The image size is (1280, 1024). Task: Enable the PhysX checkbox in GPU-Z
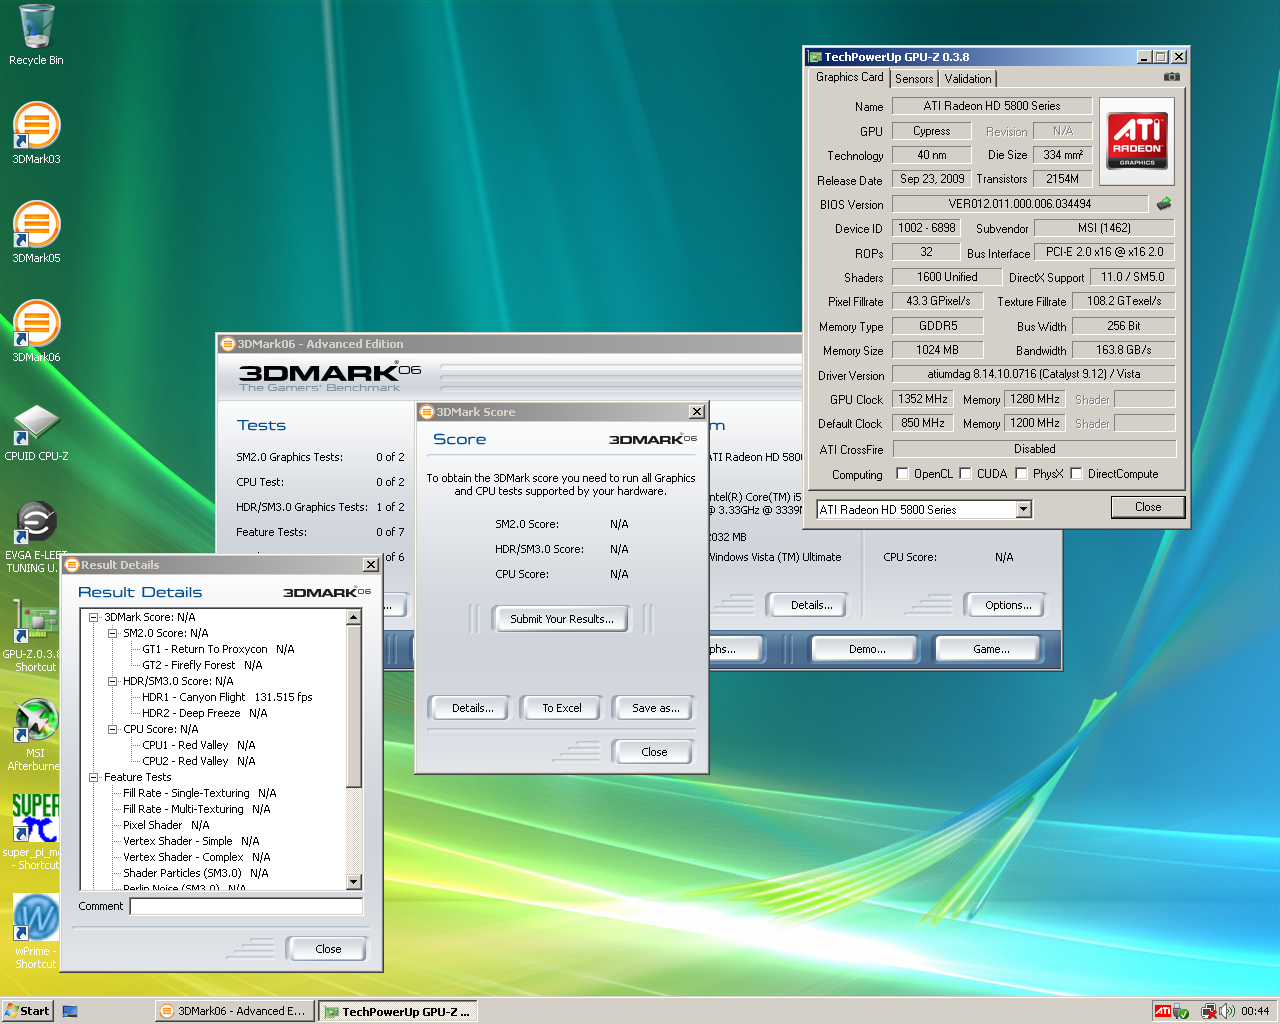coord(1021,474)
